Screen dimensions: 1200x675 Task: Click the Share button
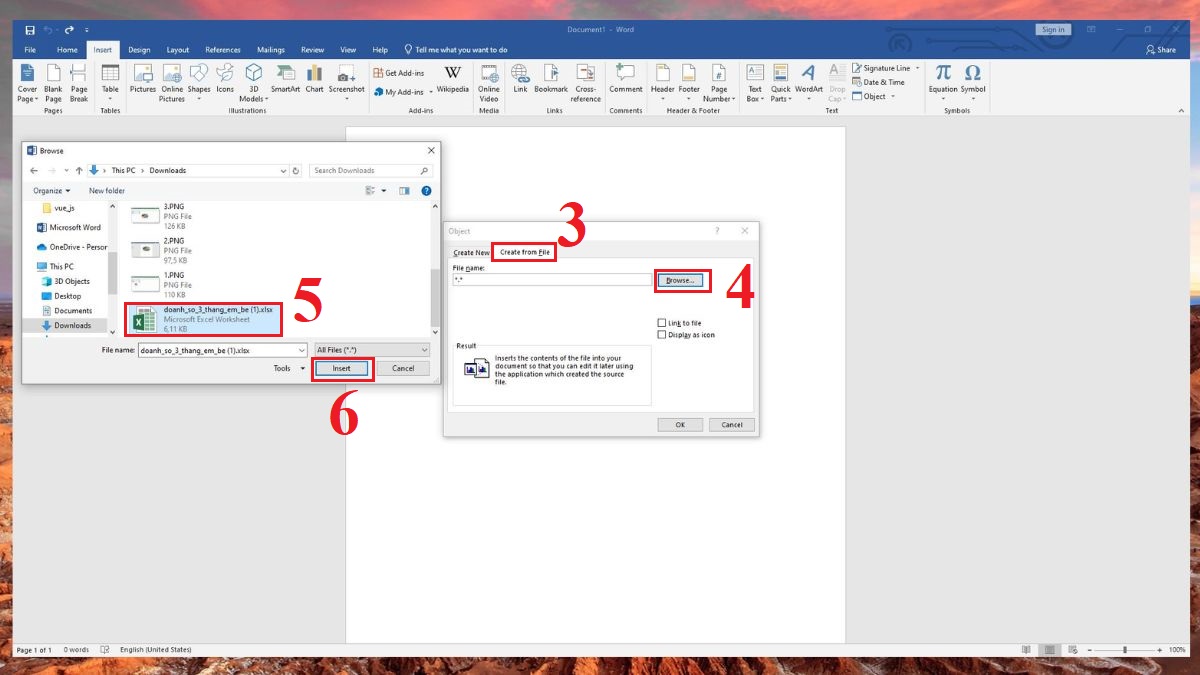[1160, 49]
